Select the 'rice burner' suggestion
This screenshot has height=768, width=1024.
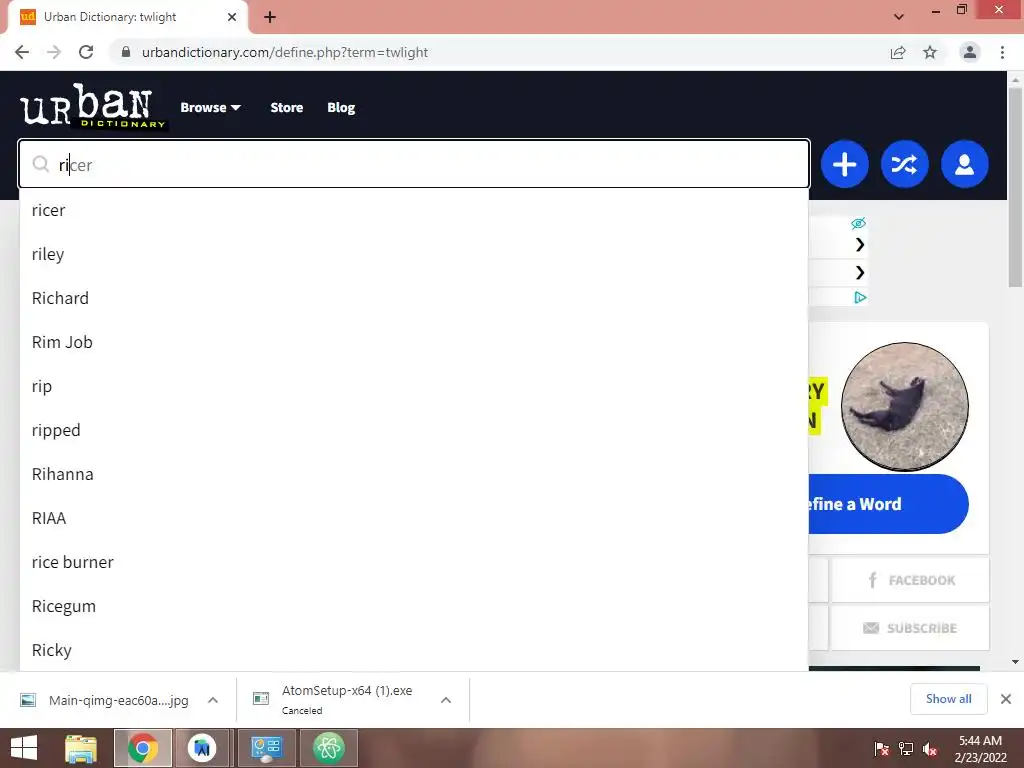coord(414,562)
